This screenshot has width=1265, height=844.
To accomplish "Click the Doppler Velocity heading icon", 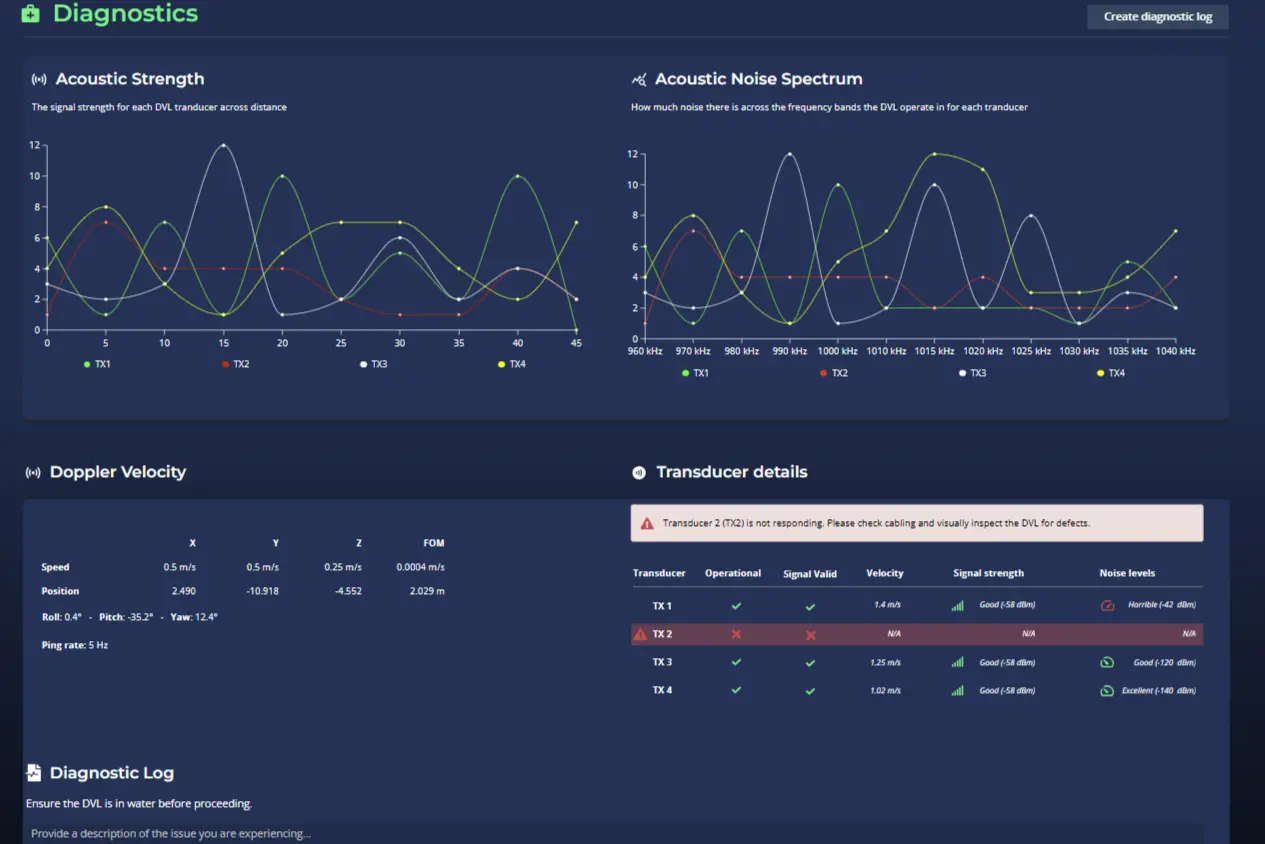I will coord(33,473).
